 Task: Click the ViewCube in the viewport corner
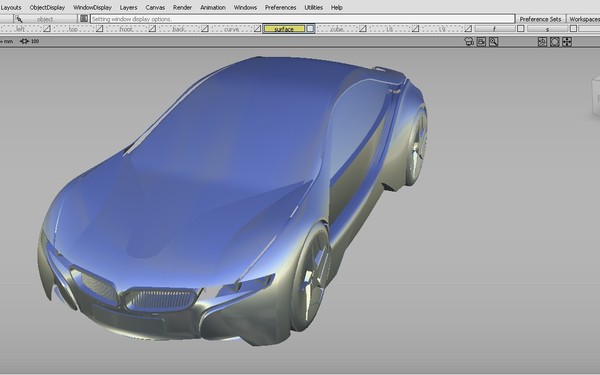595,98
